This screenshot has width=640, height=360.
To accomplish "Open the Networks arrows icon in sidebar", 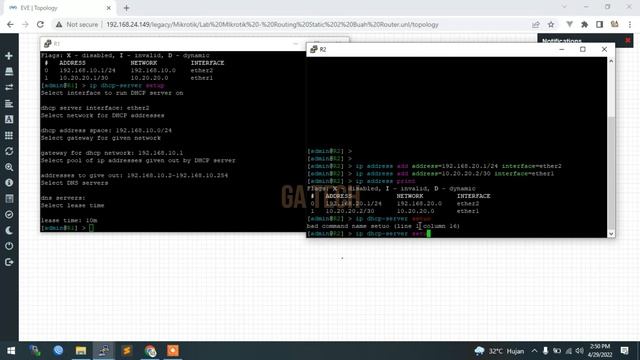I will [9, 87].
